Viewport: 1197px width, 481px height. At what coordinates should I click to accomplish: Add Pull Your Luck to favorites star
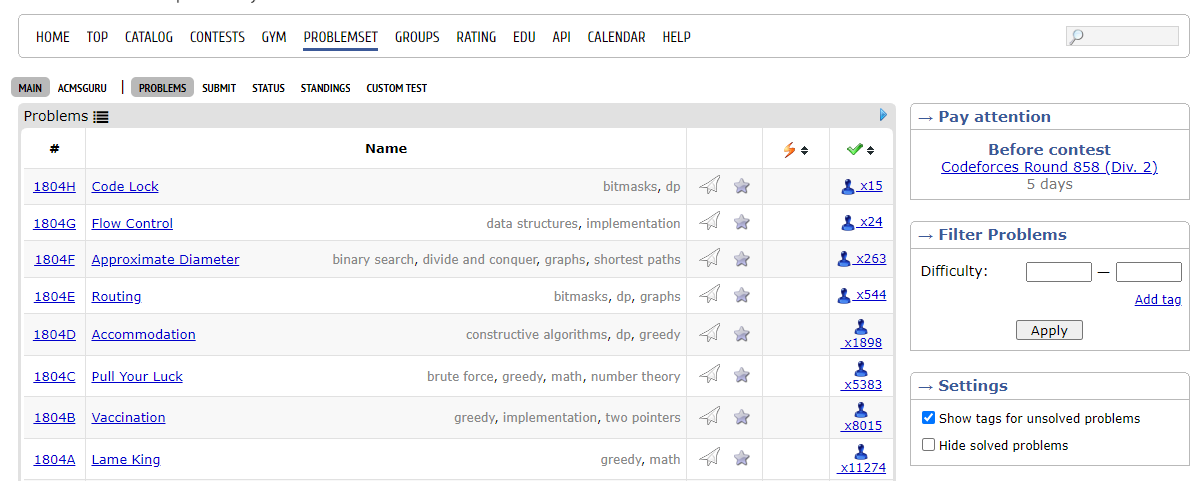pyautogui.click(x=741, y=376)
